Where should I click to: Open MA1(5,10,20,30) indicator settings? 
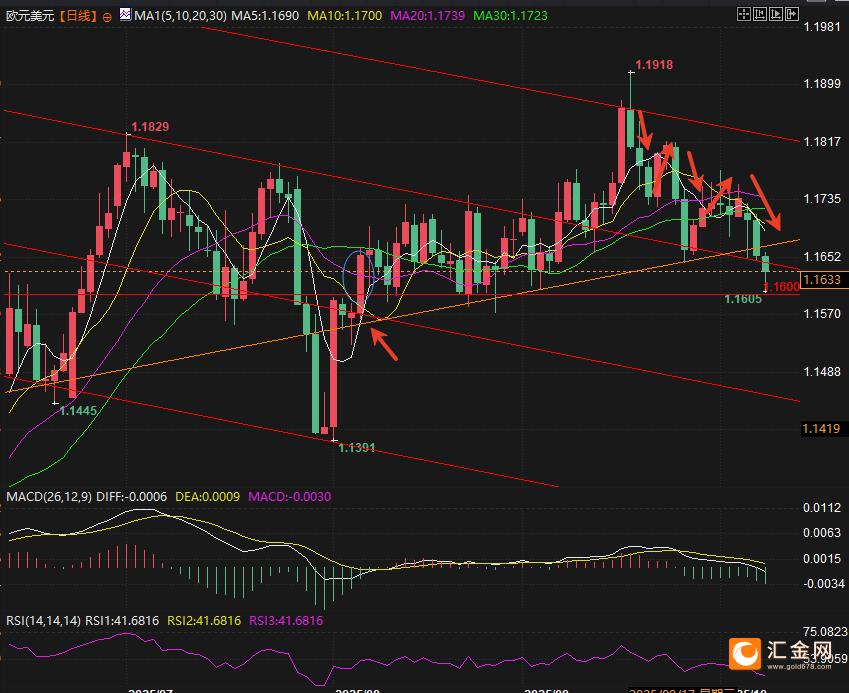pyautogui.click(x=180, y=16)
